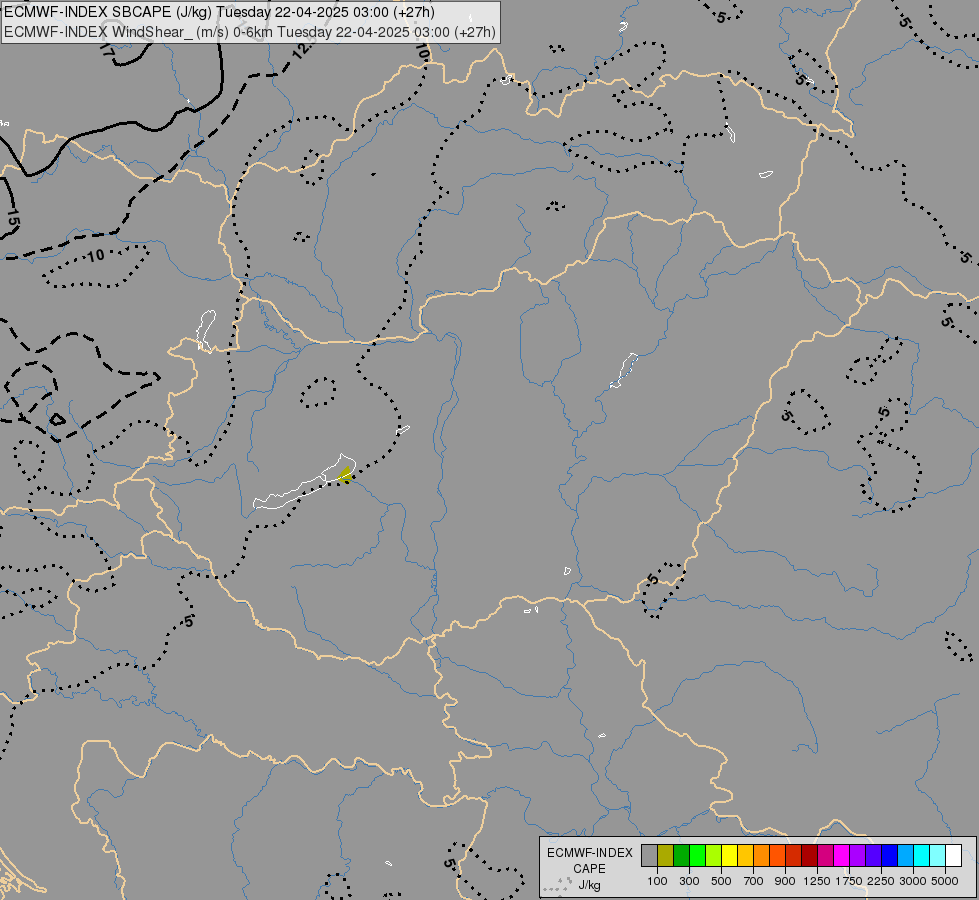Click the gray swatch in the CAPE legend

[649, 856]
